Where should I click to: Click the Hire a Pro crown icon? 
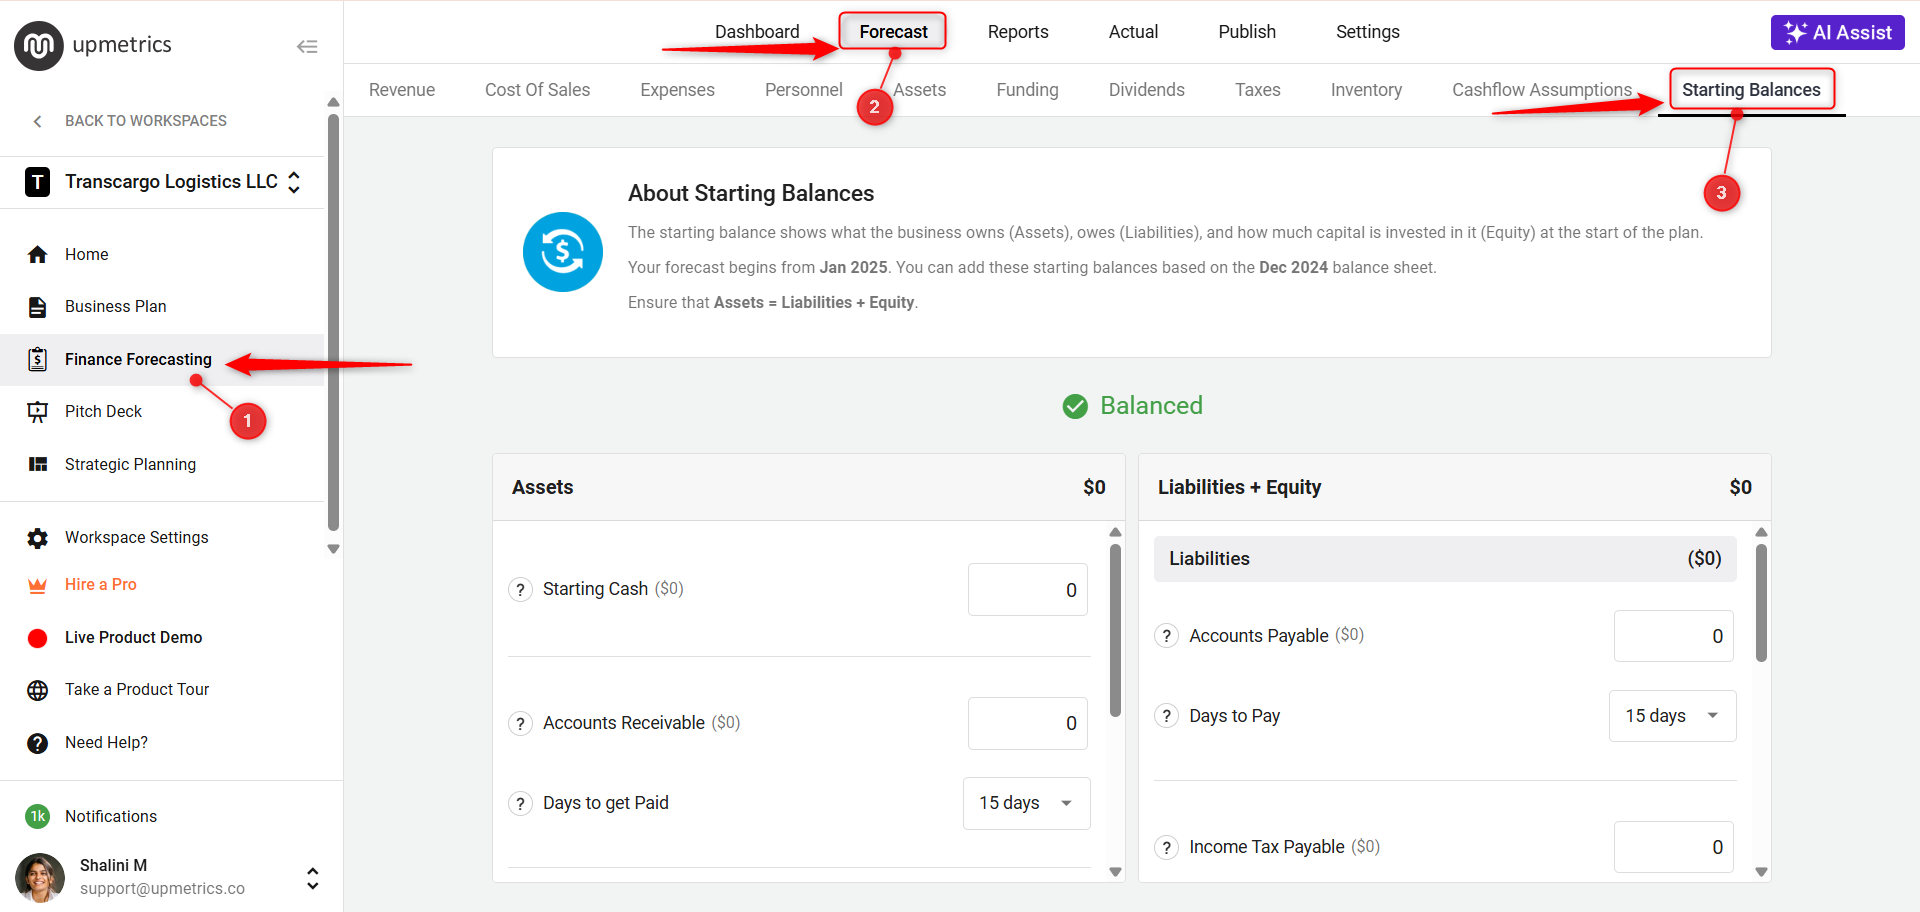pyautogui.click(x=38, y=585)
